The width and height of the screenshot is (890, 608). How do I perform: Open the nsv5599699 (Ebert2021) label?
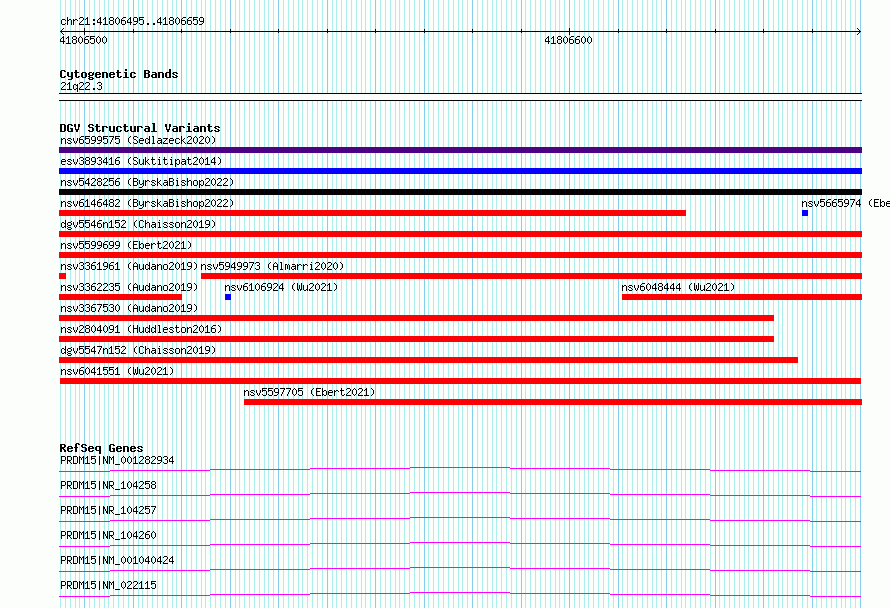pos(126,245)
